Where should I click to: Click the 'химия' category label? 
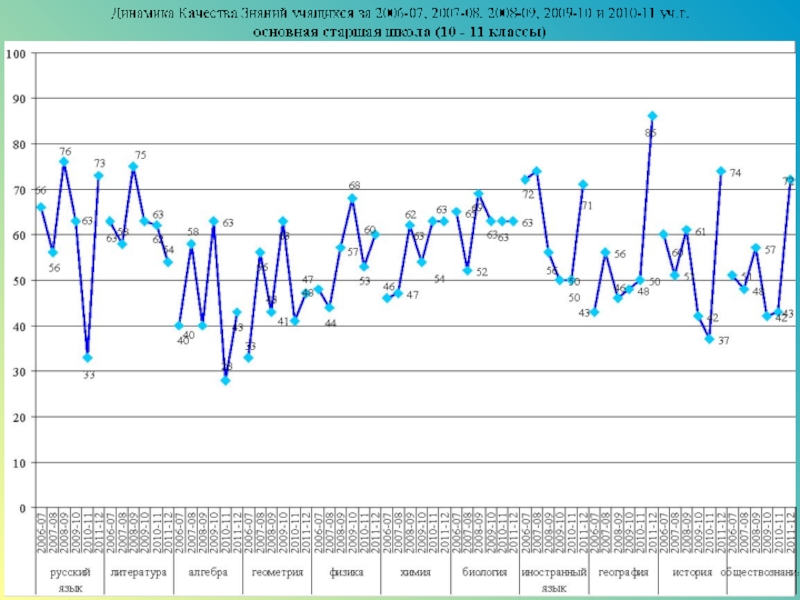click(415, 572)
